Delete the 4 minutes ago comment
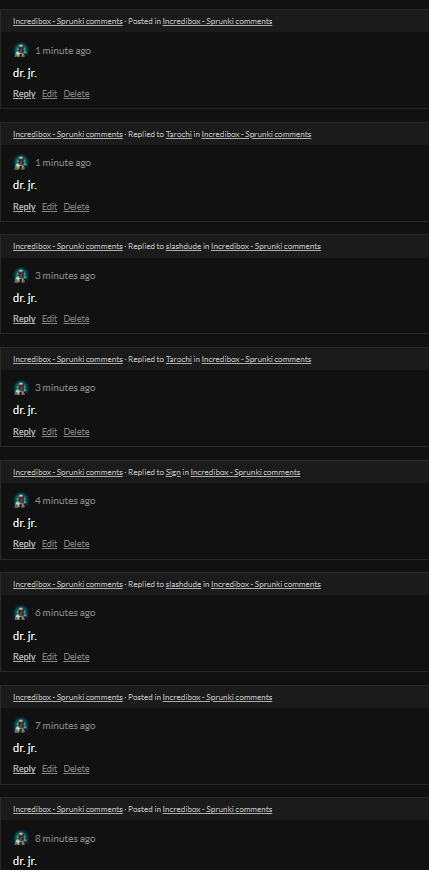The height and width of the screenshot is (870, 429). 77,544
